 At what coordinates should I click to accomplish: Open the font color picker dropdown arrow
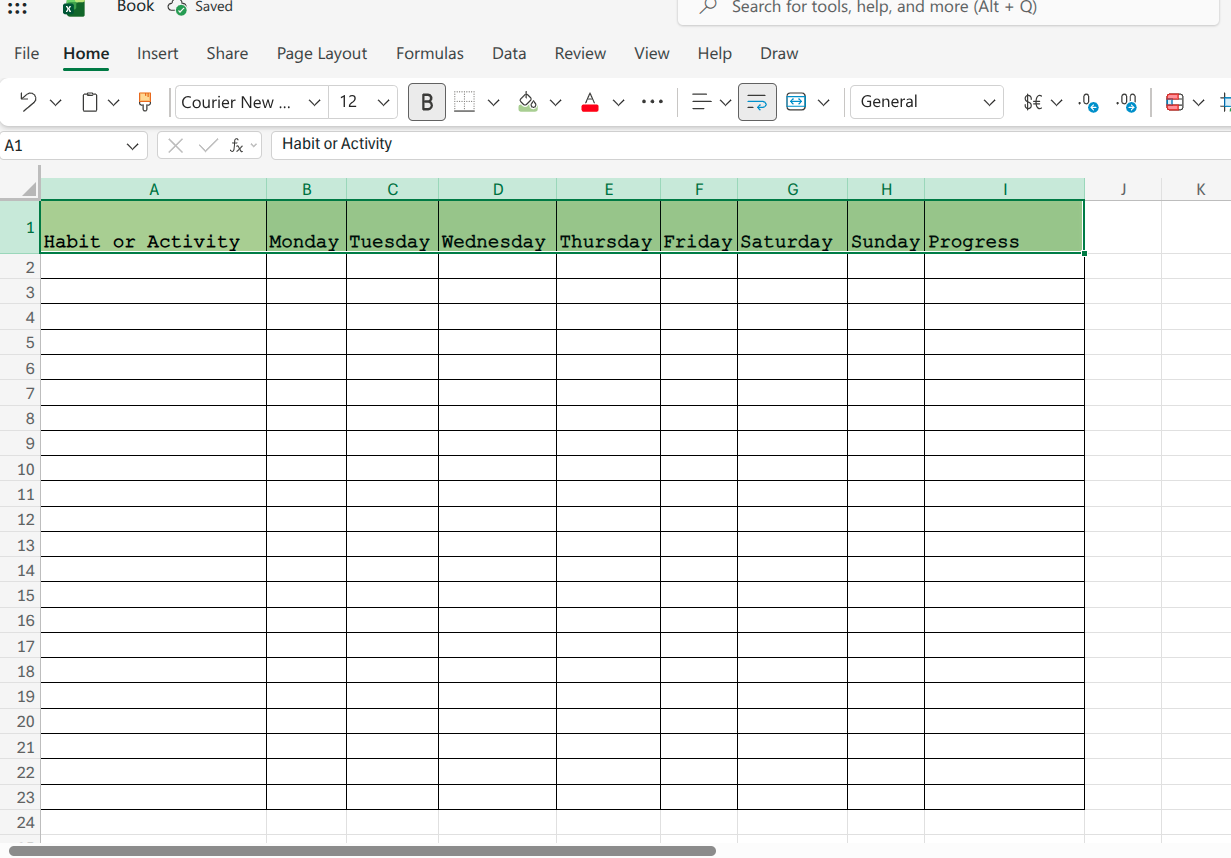tap(618, 102)
